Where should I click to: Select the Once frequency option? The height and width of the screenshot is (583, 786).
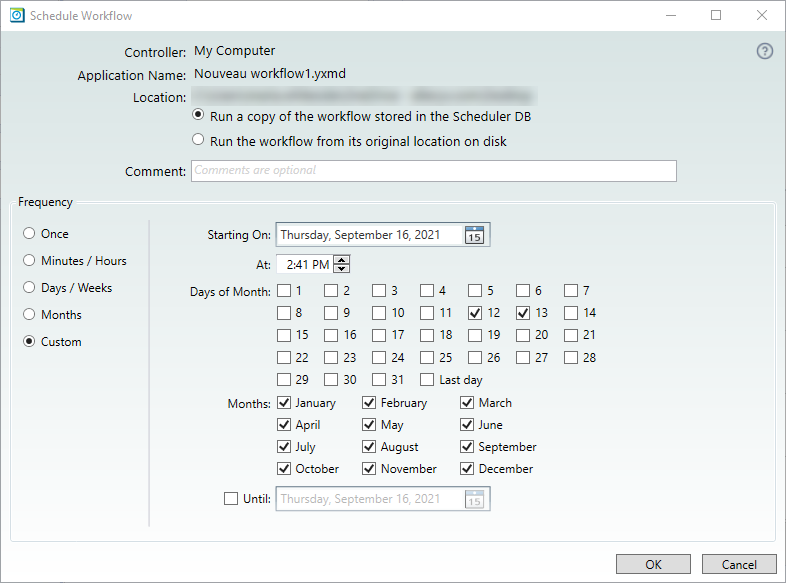point(29,234)
